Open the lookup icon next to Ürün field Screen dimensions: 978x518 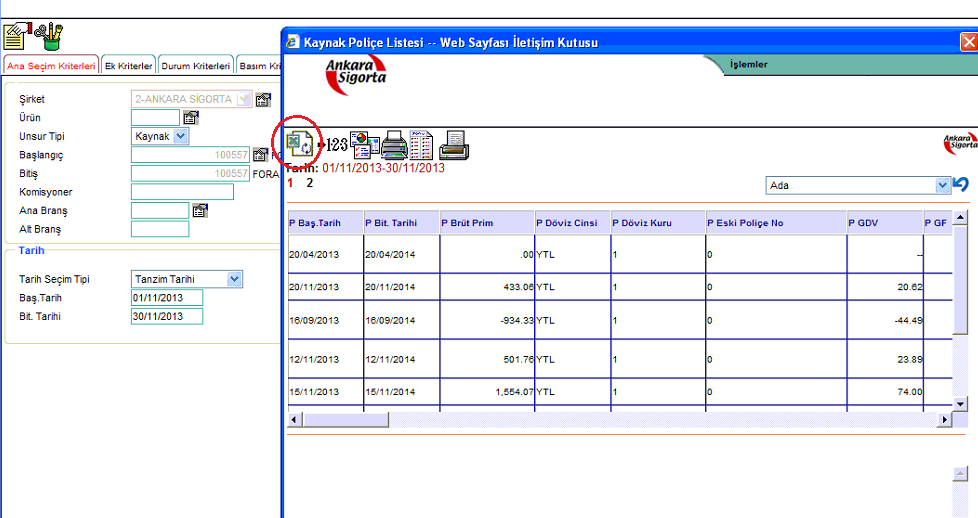click(x=191, y=118)
